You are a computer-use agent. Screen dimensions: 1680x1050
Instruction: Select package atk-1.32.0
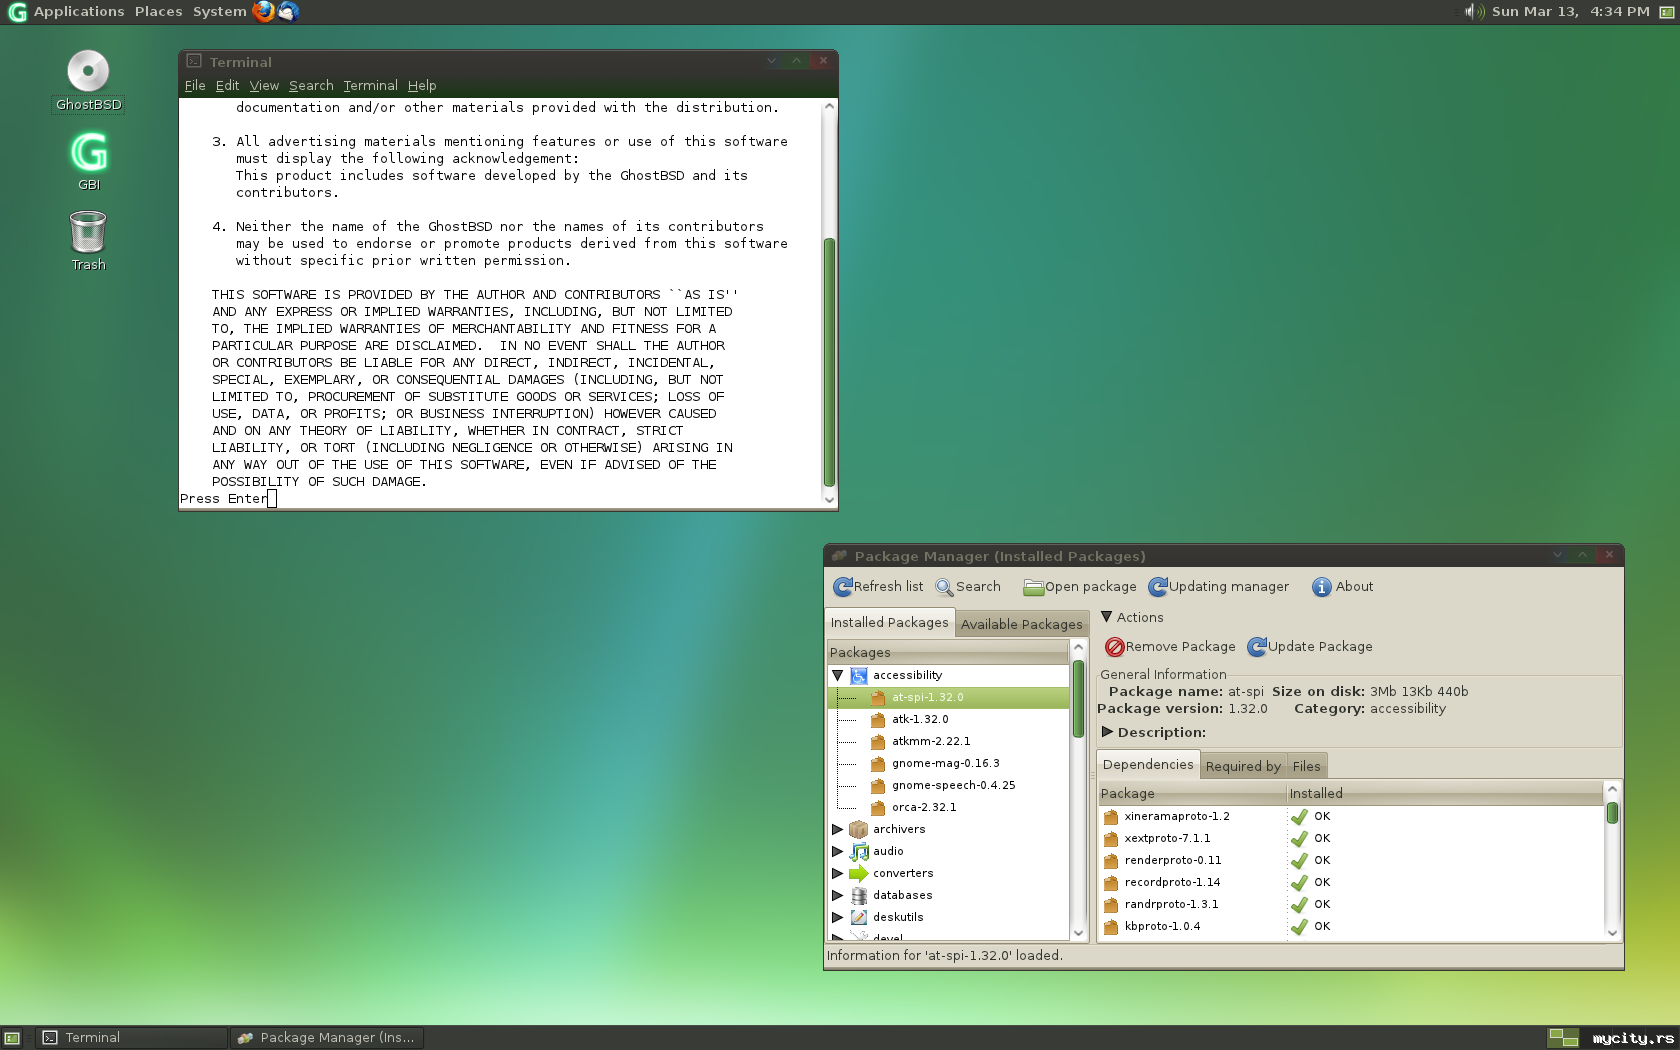(x=920, y=720)
